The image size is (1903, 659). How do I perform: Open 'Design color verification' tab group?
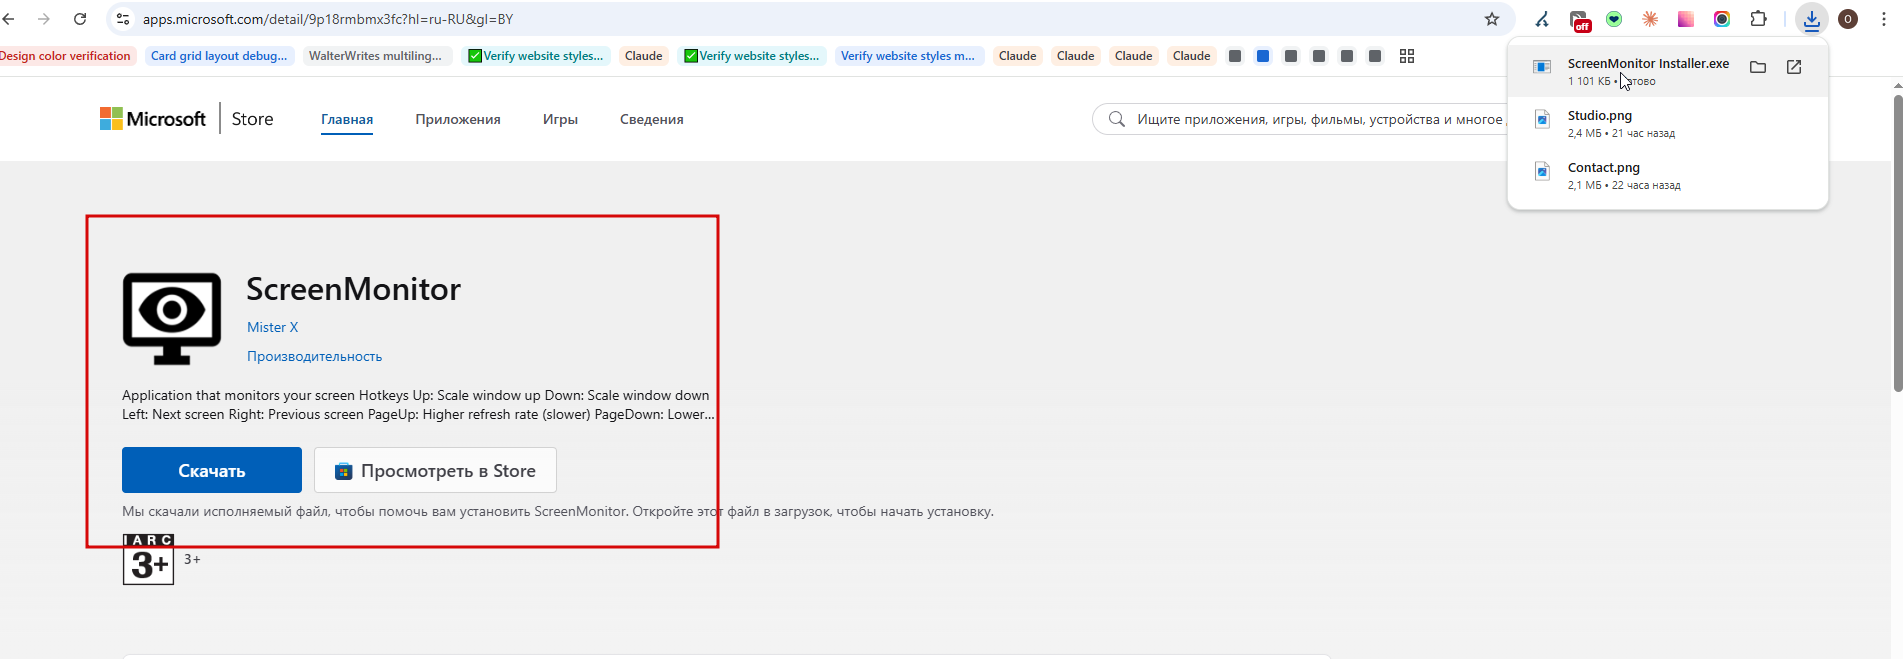tap(65, 56)
